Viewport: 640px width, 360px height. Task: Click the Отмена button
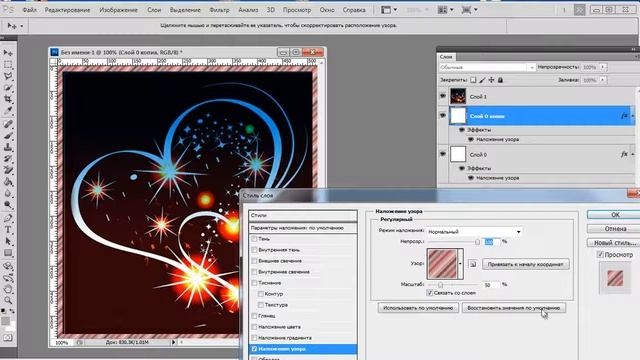tap(615, 229)
